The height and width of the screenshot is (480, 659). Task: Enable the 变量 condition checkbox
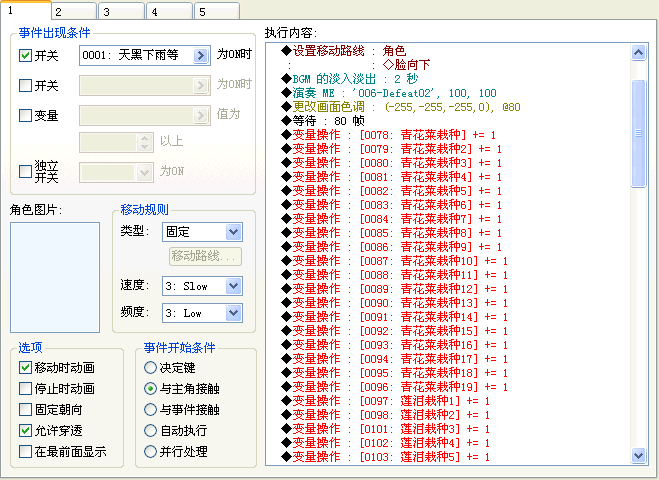click(x=25, y=115)
